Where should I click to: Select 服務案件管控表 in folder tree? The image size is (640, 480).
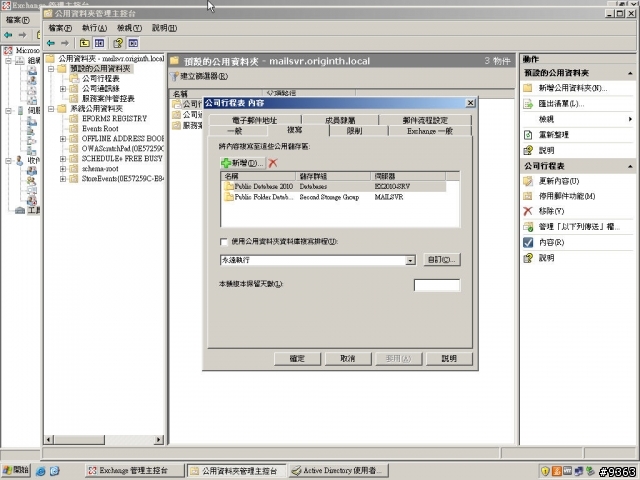pyautogui.click(x=108, y=99)
